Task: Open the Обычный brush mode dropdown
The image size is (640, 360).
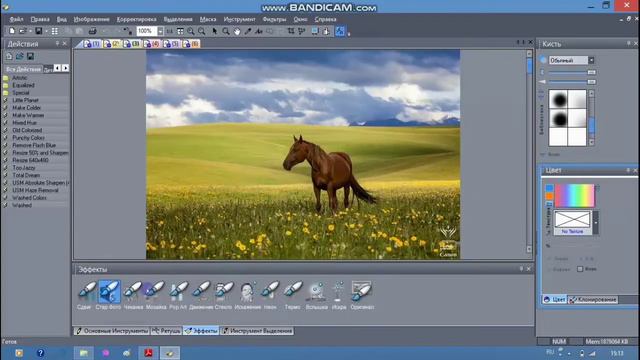Action: (x=591, y=60)
